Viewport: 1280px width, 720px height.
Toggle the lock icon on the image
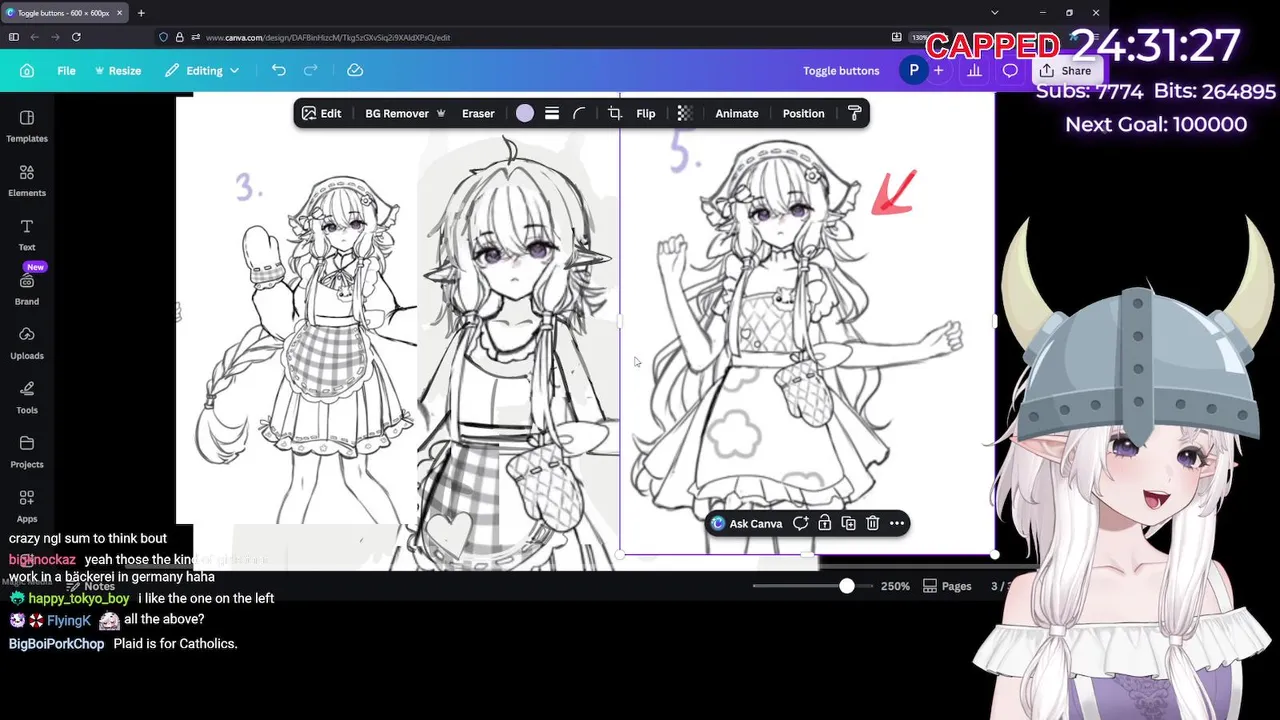point(825,523)
